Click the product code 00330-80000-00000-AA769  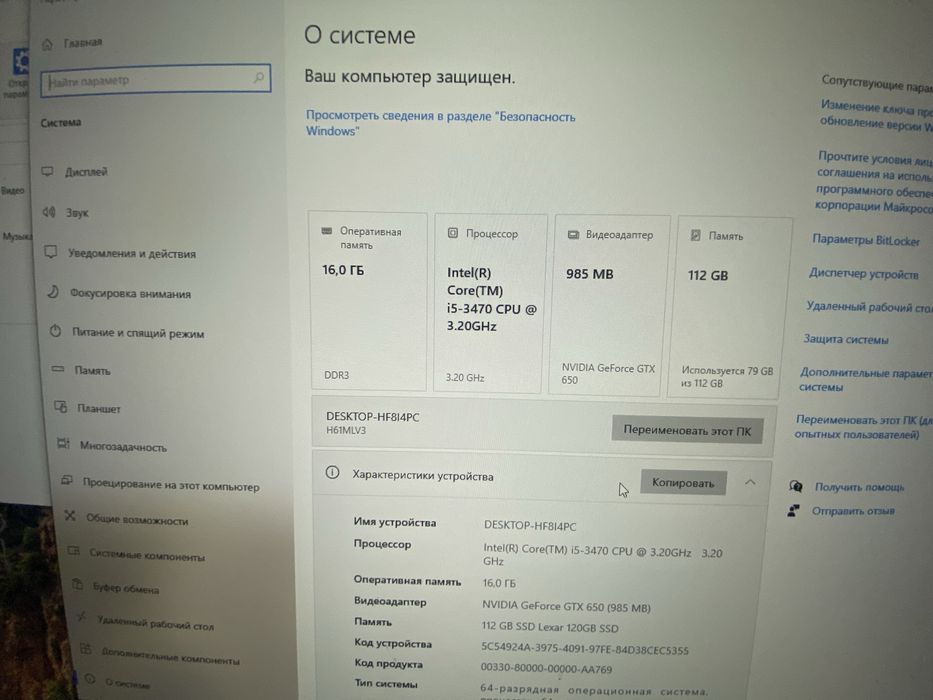[x=546, y=668]
